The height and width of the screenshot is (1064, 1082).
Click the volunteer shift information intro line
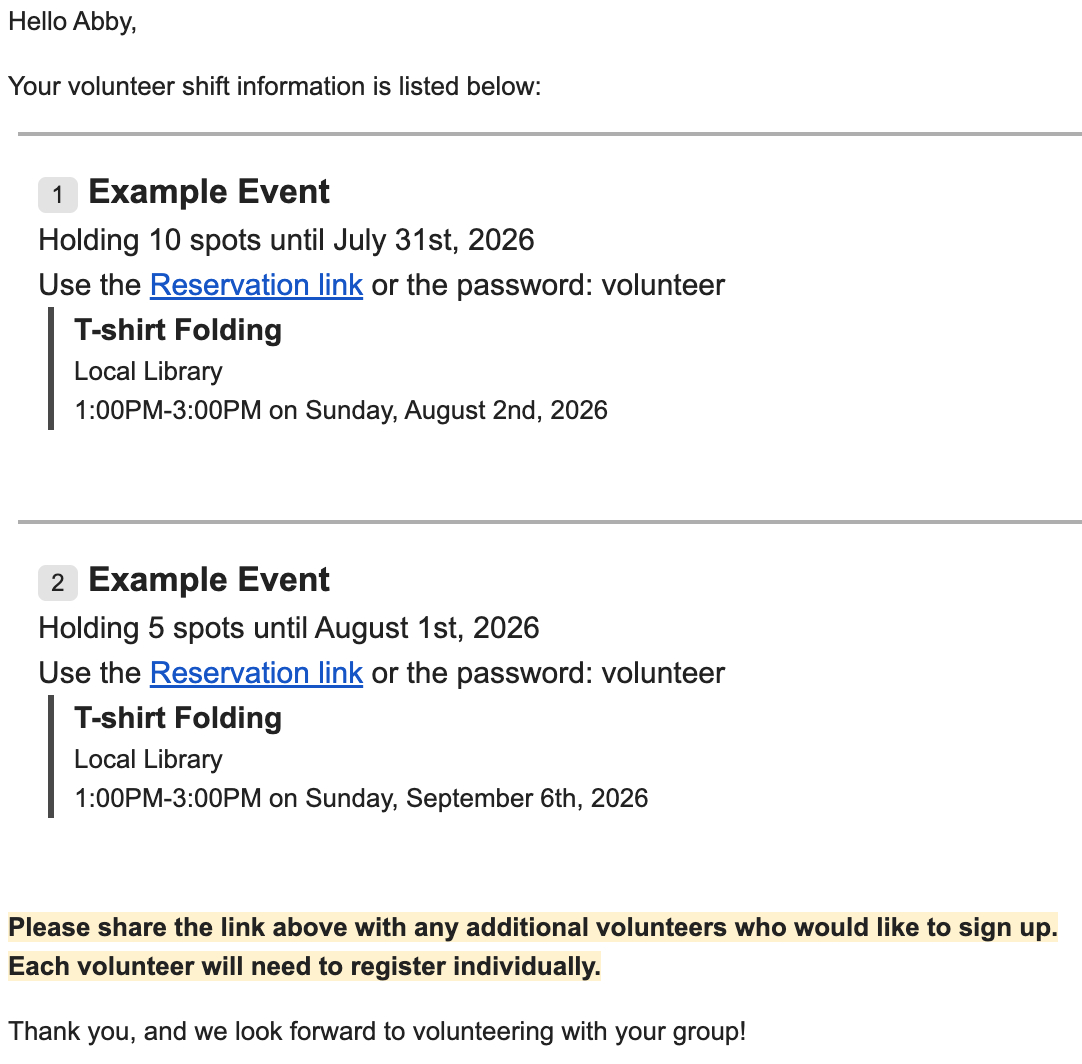pos(275,87)
